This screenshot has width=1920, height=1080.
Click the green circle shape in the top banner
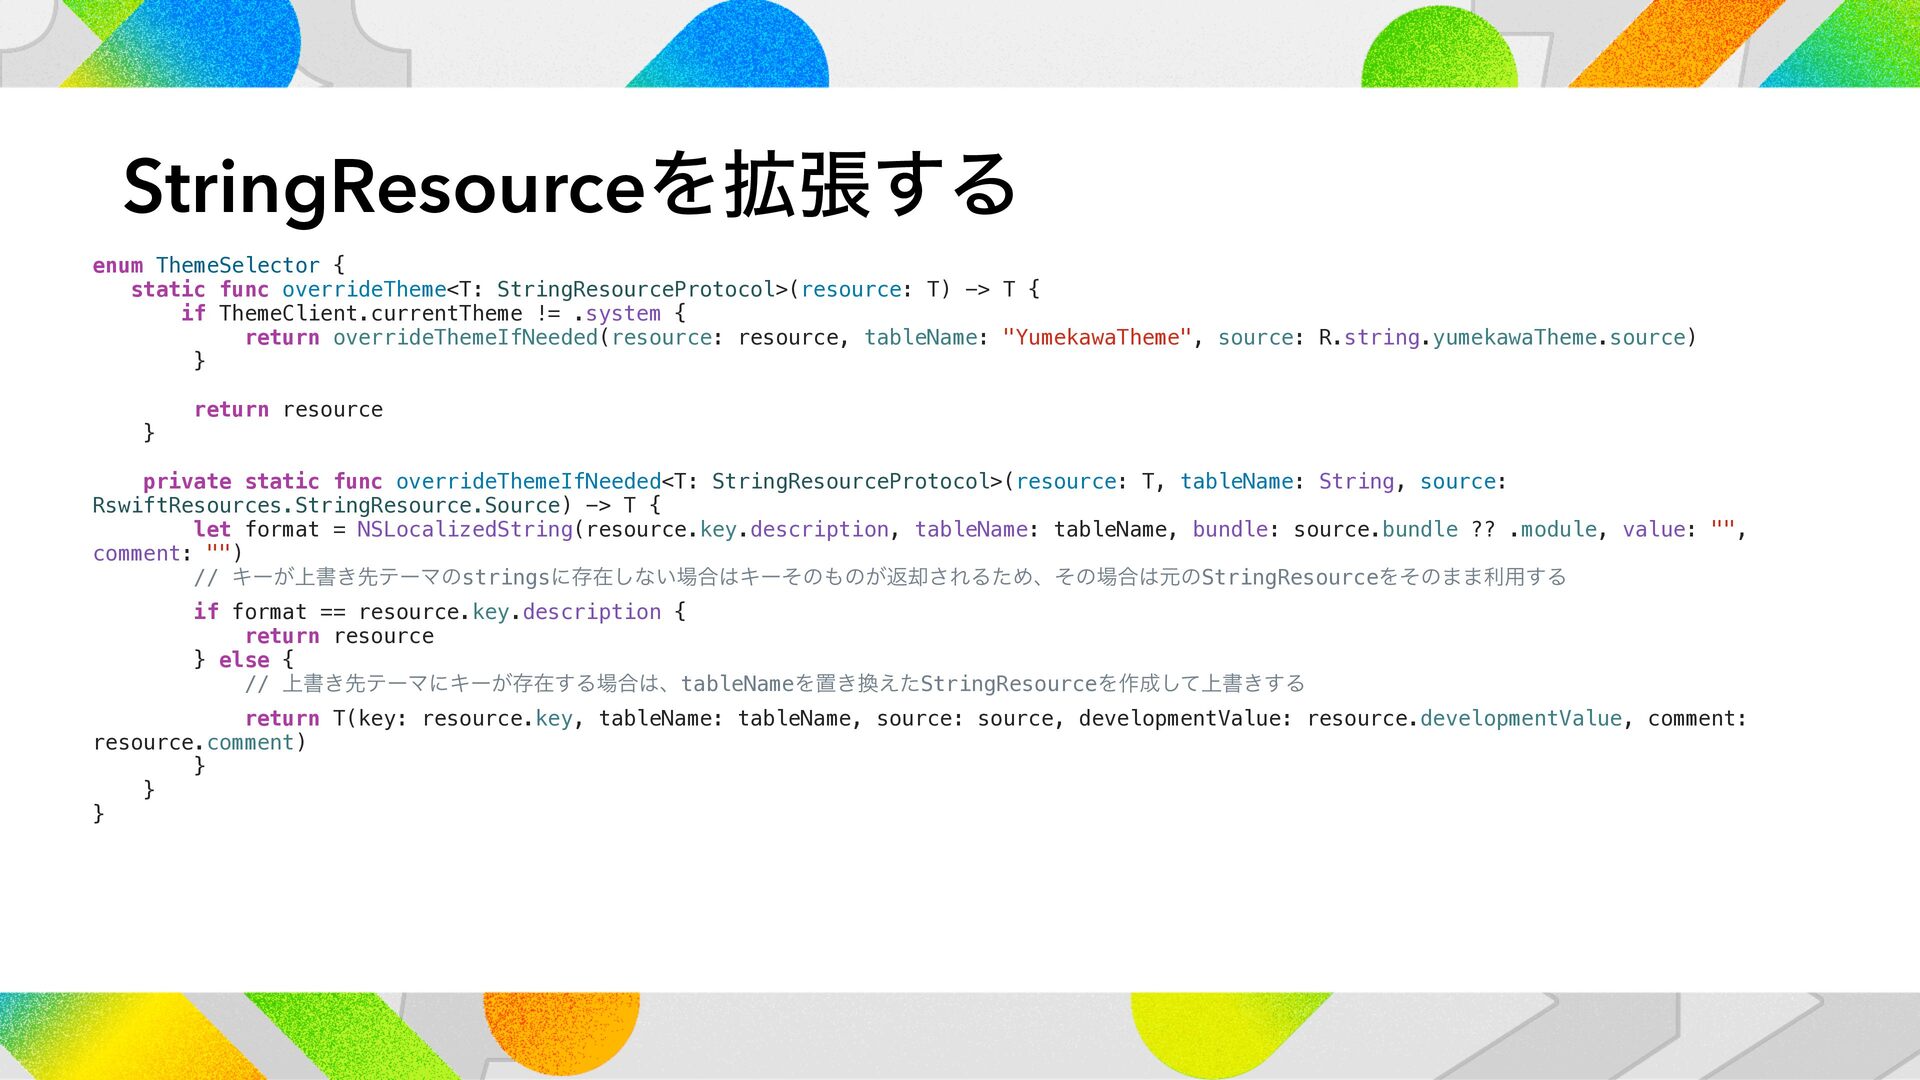click(x=1438, y=52)
